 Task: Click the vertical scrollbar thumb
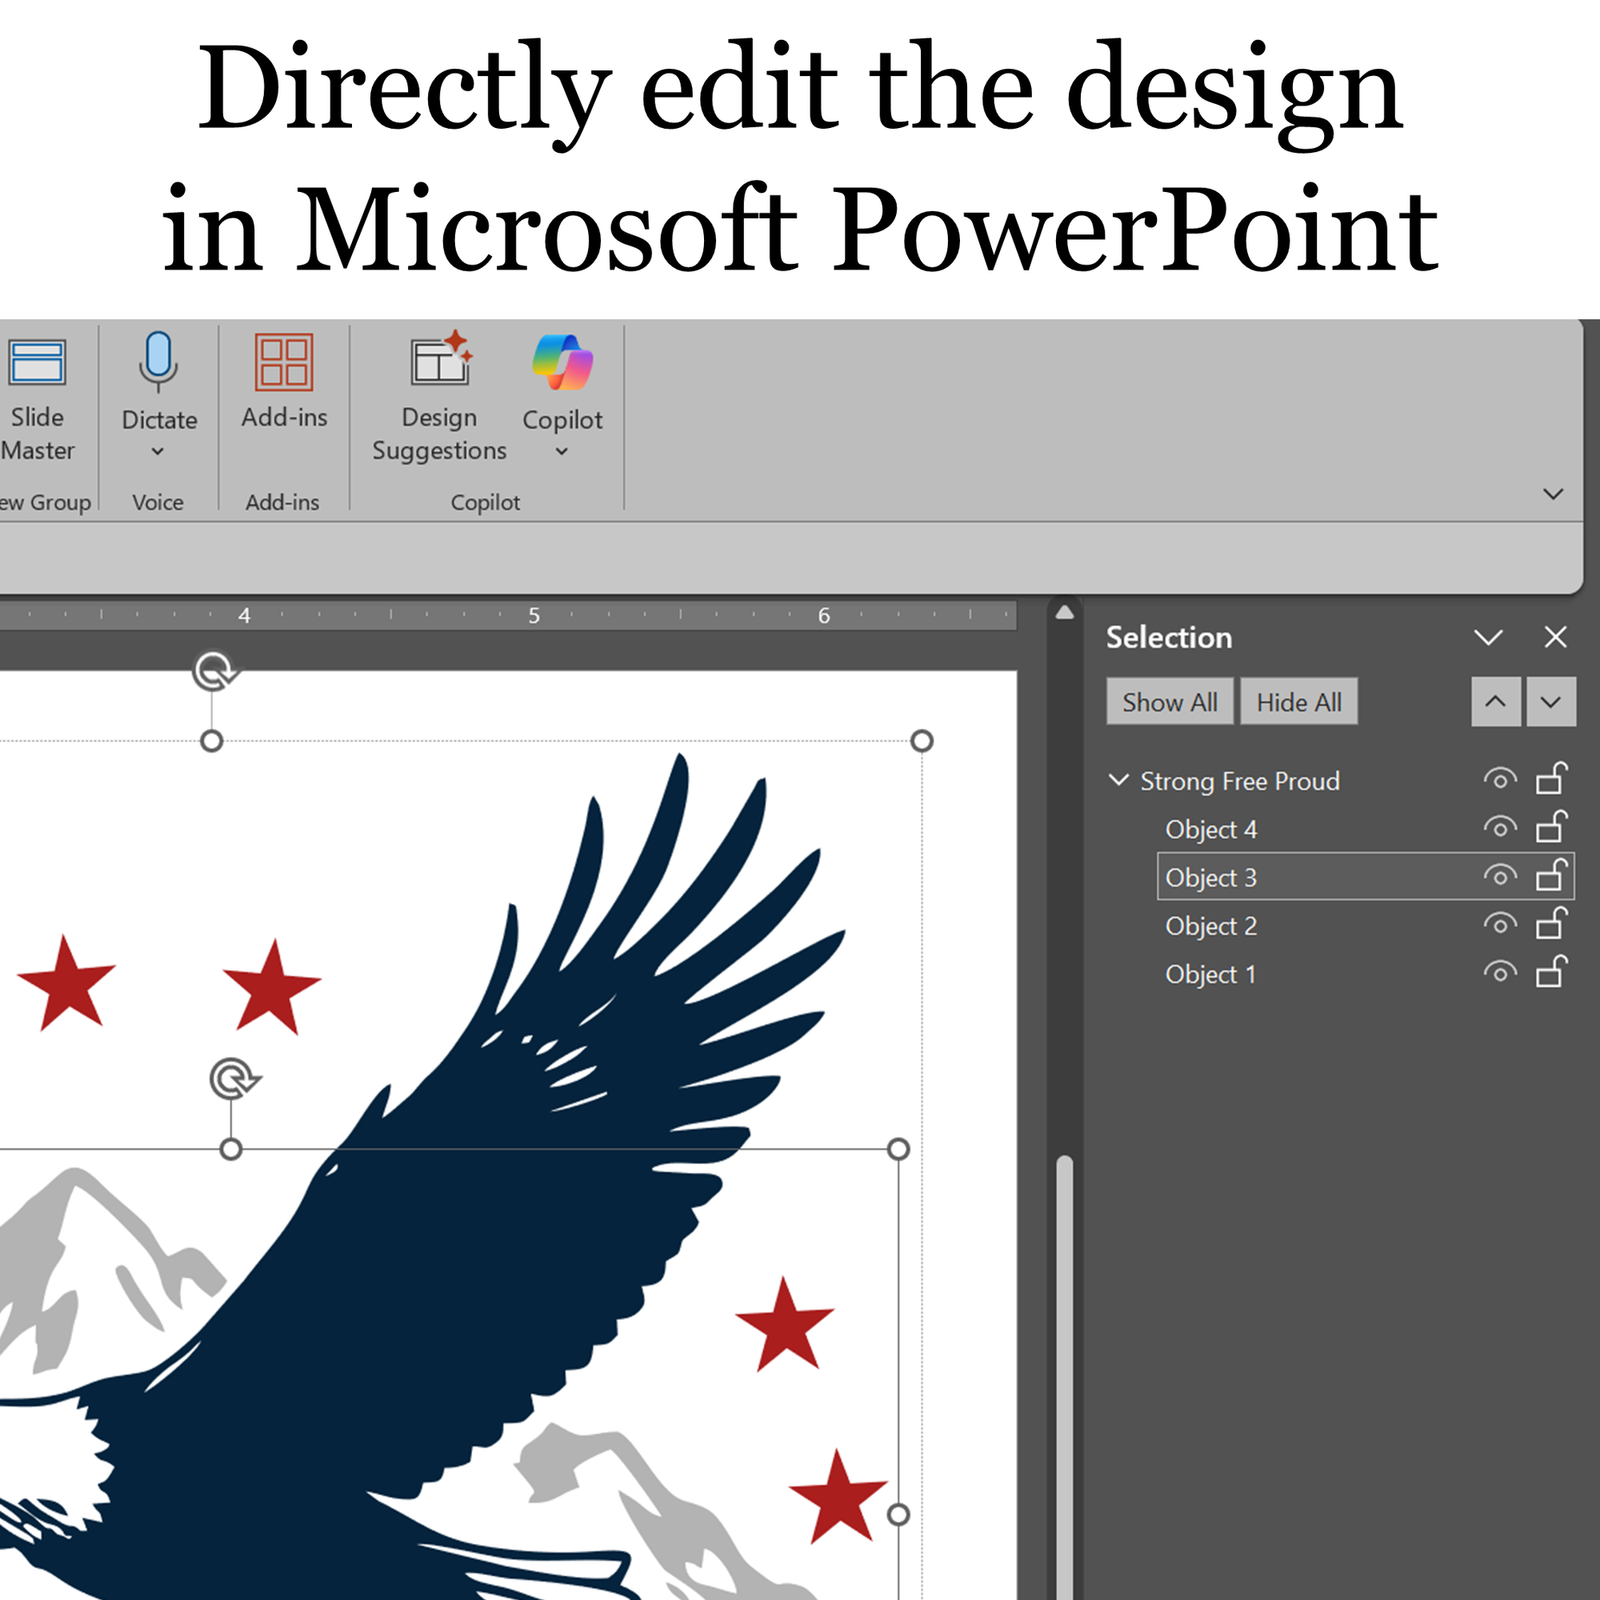click(x=1065, y=1378)
